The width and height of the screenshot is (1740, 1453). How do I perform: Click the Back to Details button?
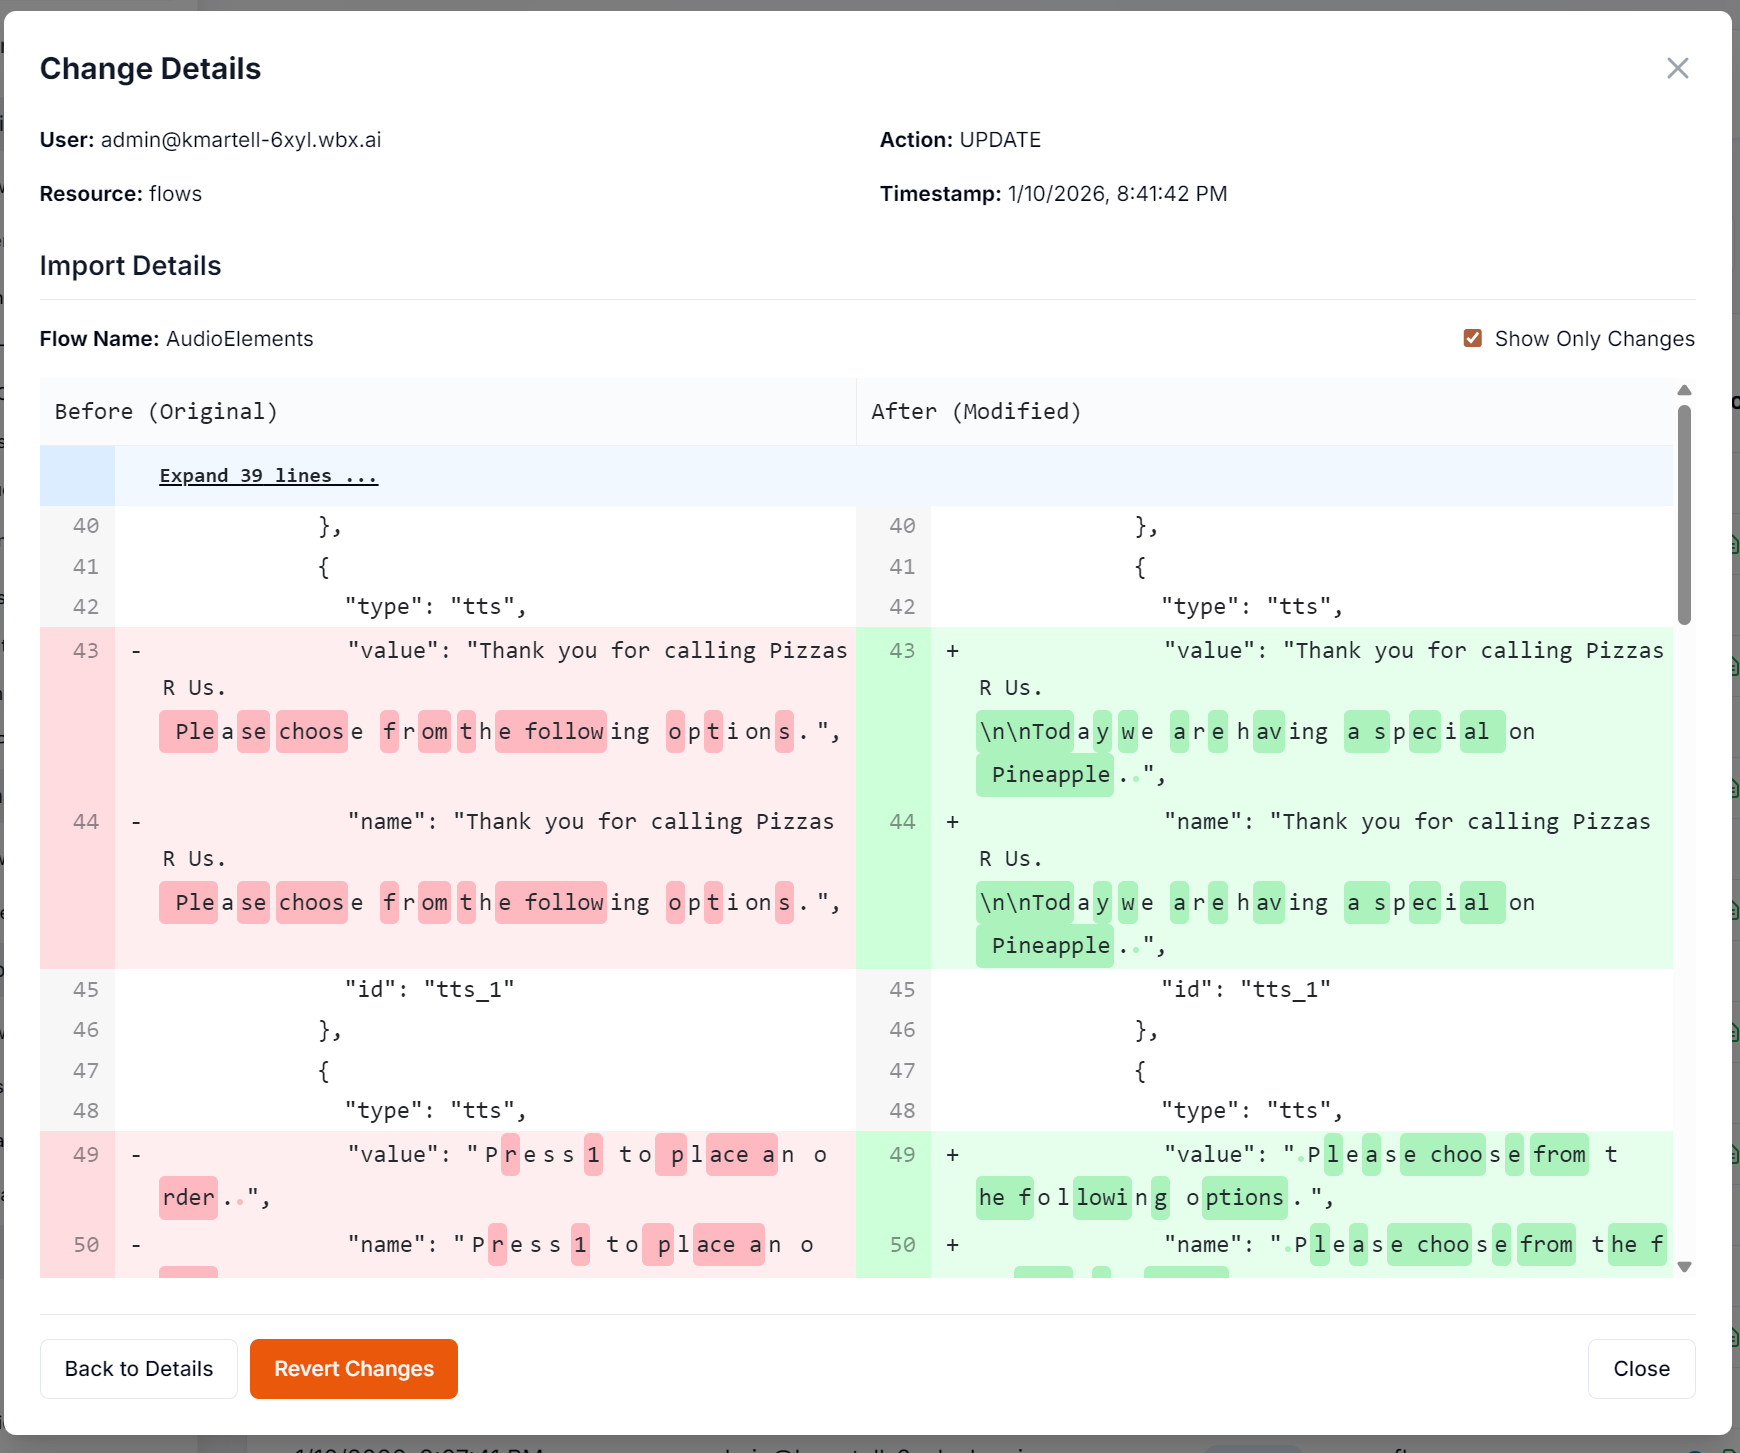pyautogui.click(x=138, y=1368)
